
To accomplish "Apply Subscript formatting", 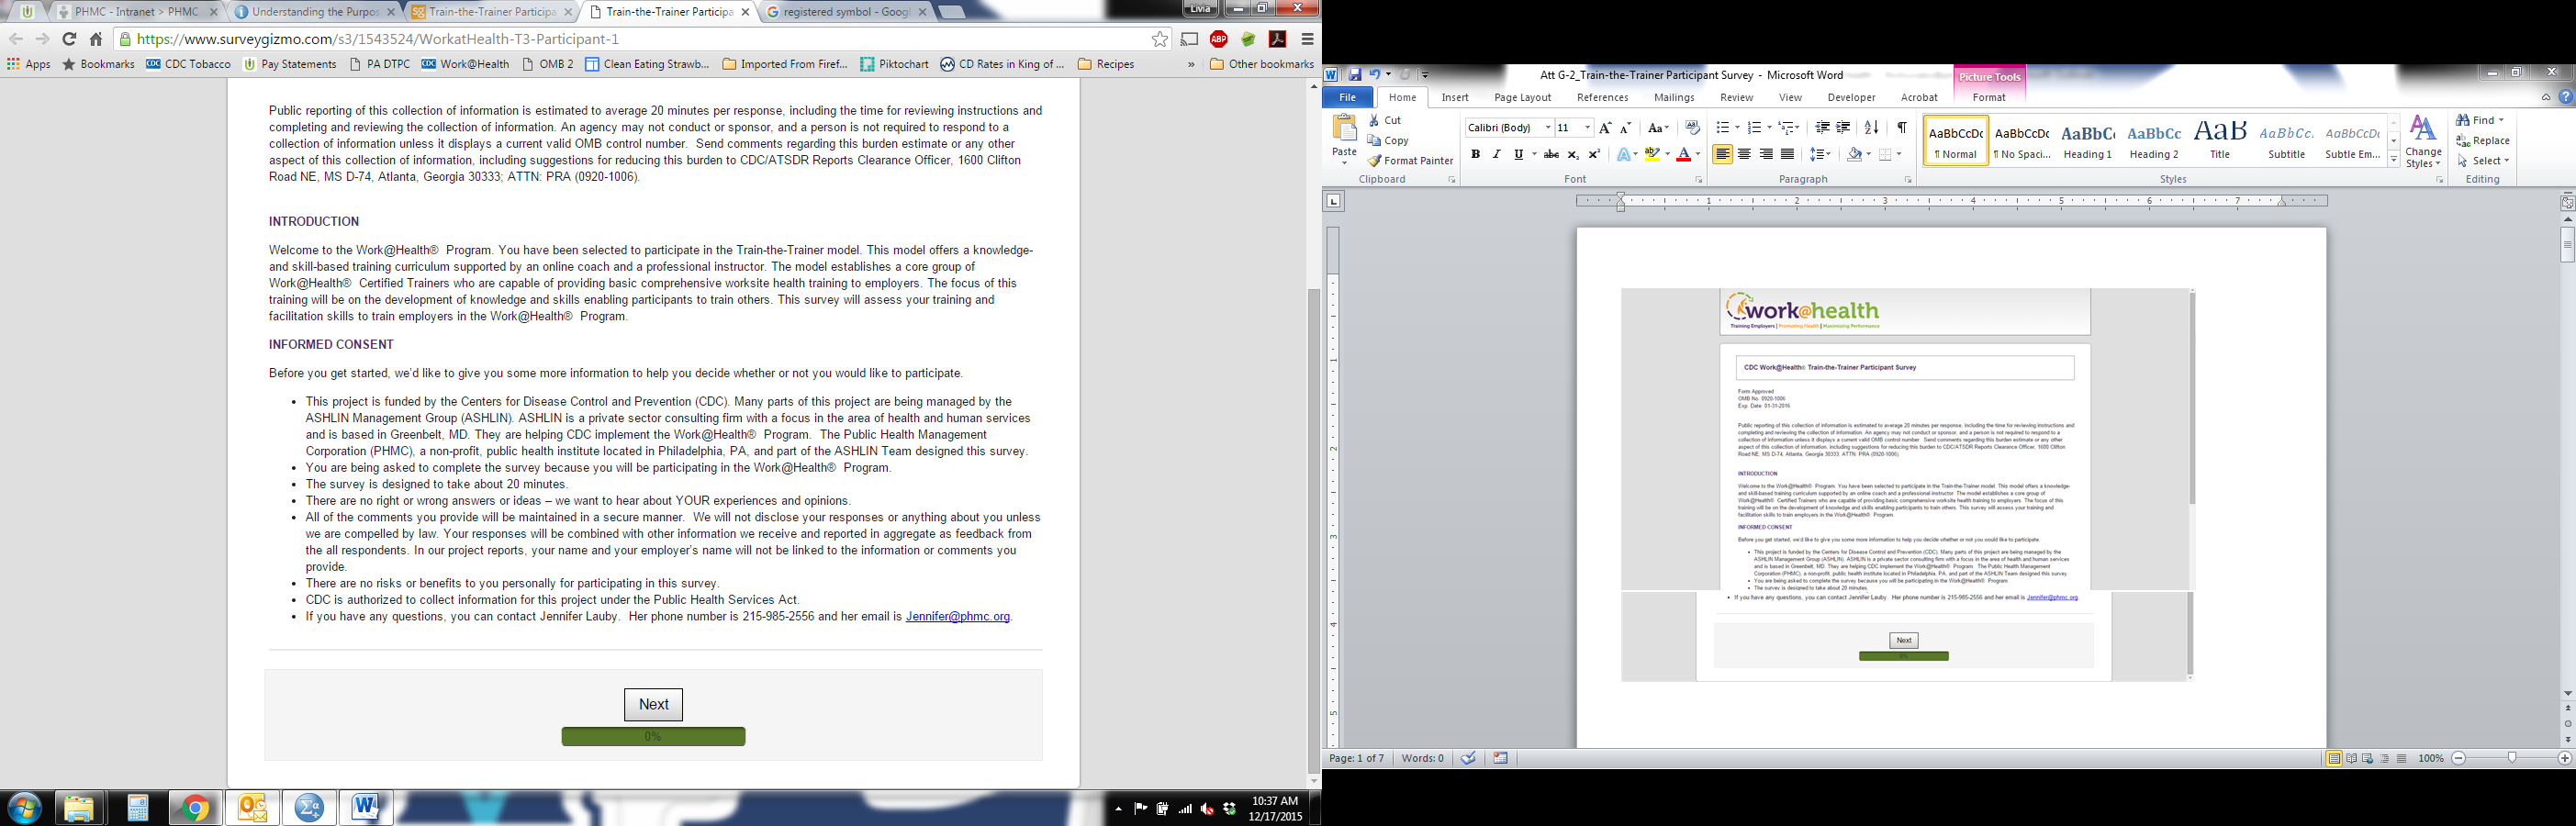I will [x=1573, y=154].
